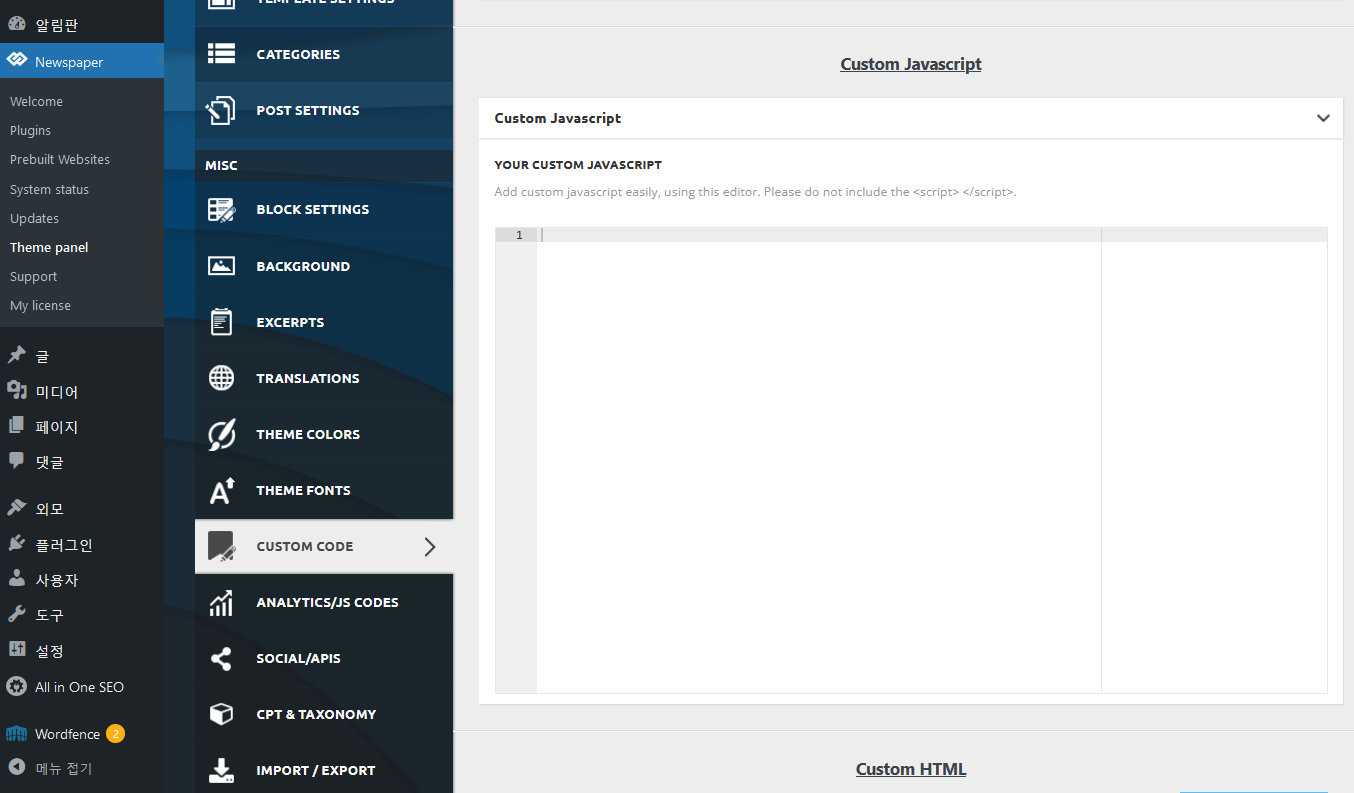The image size is (1354, 793).
Task: Open the THEME COLORS panel tab
Action: click(x=324, y=434)
